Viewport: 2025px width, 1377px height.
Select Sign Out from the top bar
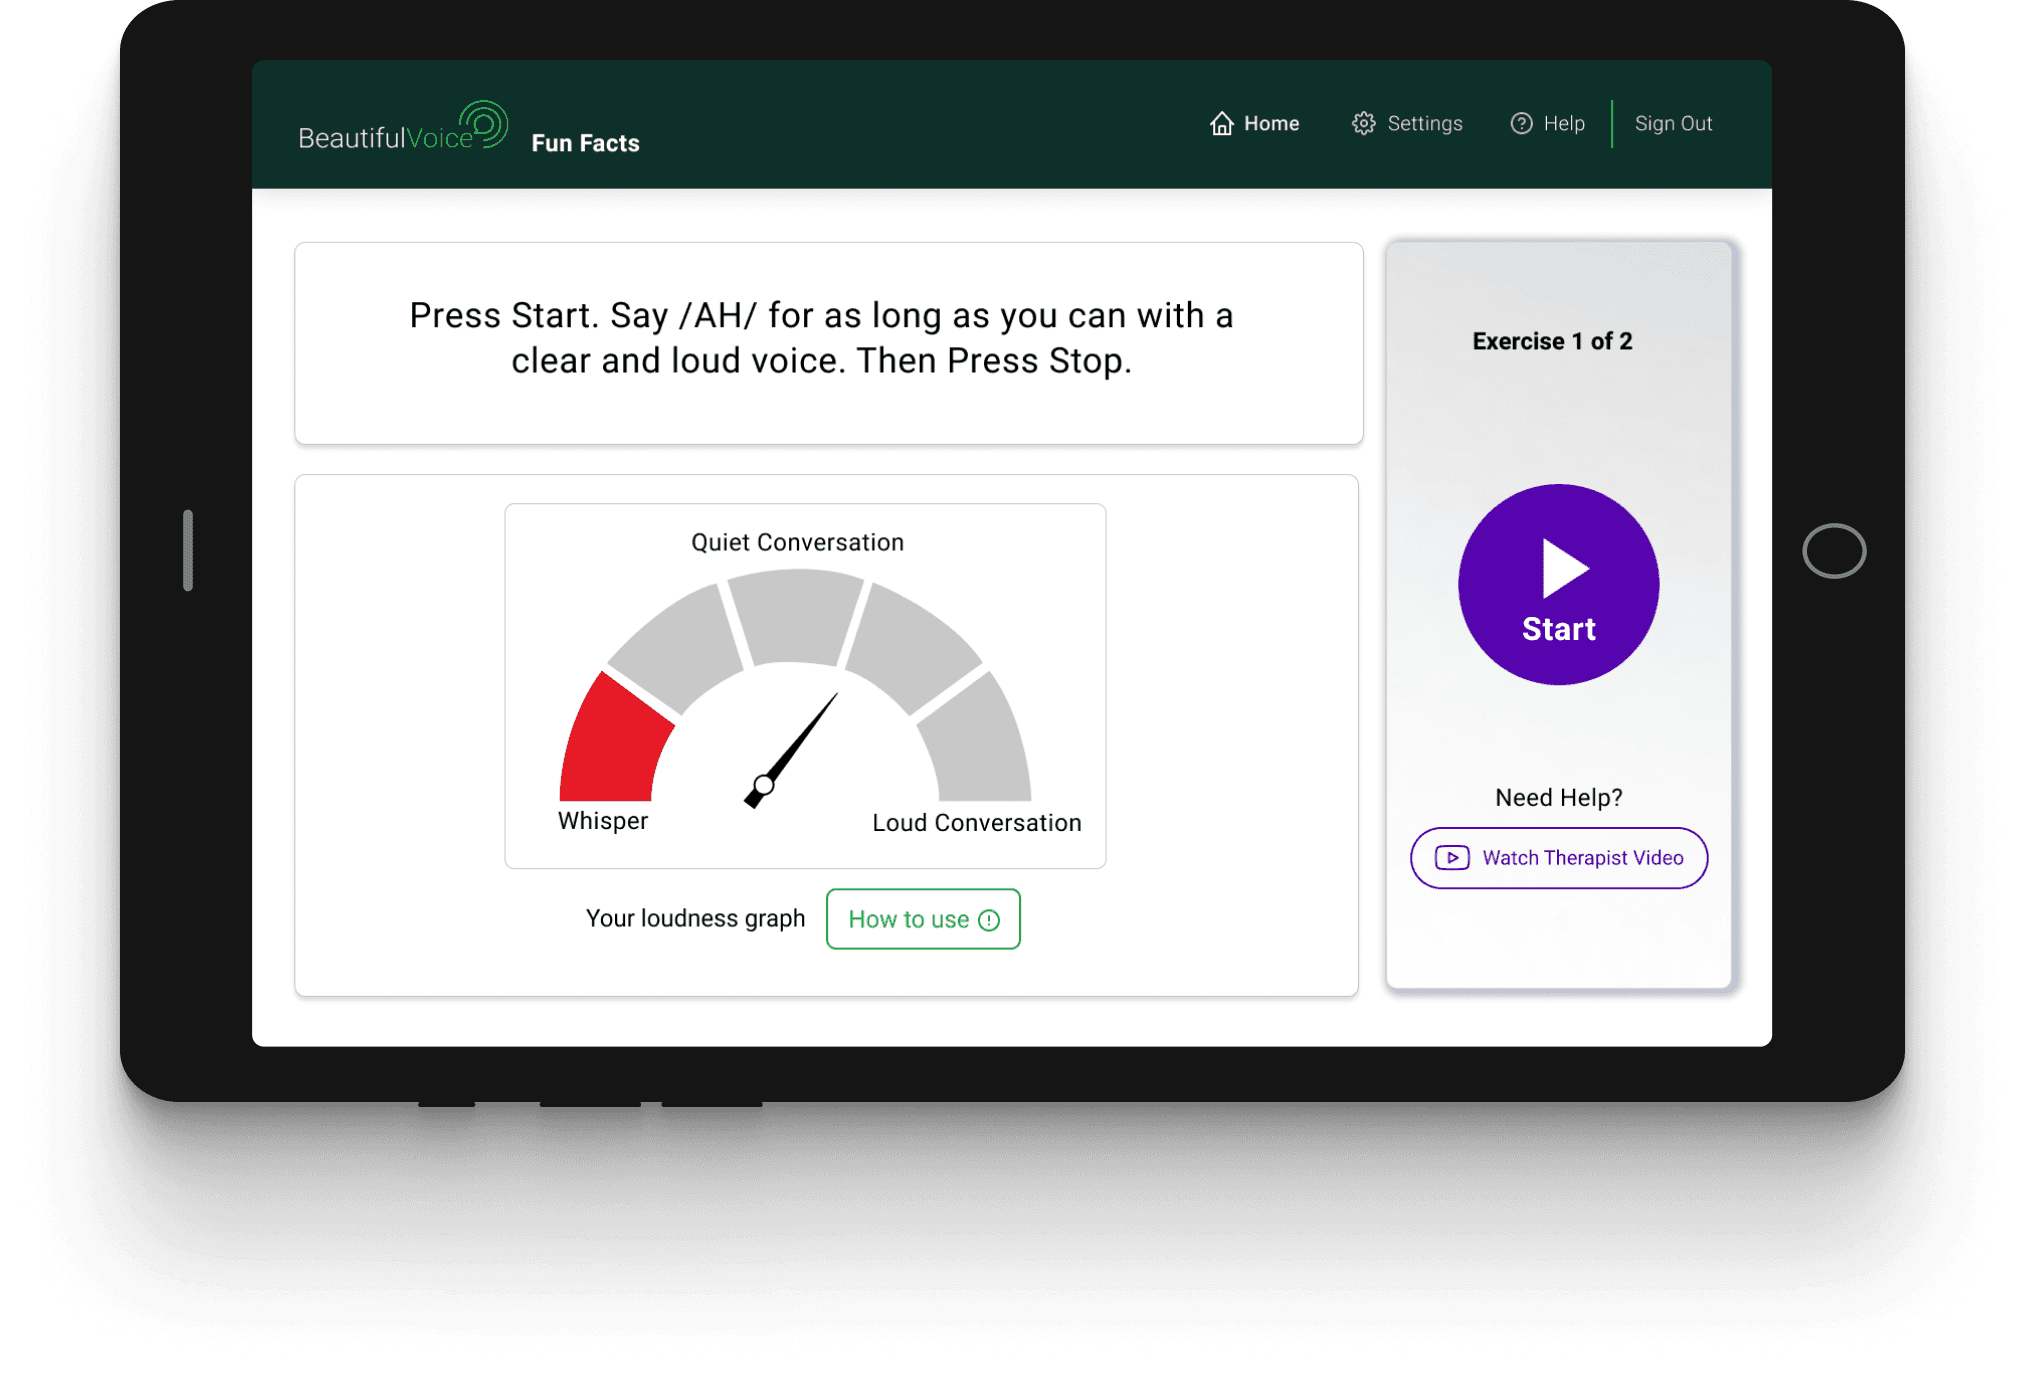(1673, 123)
